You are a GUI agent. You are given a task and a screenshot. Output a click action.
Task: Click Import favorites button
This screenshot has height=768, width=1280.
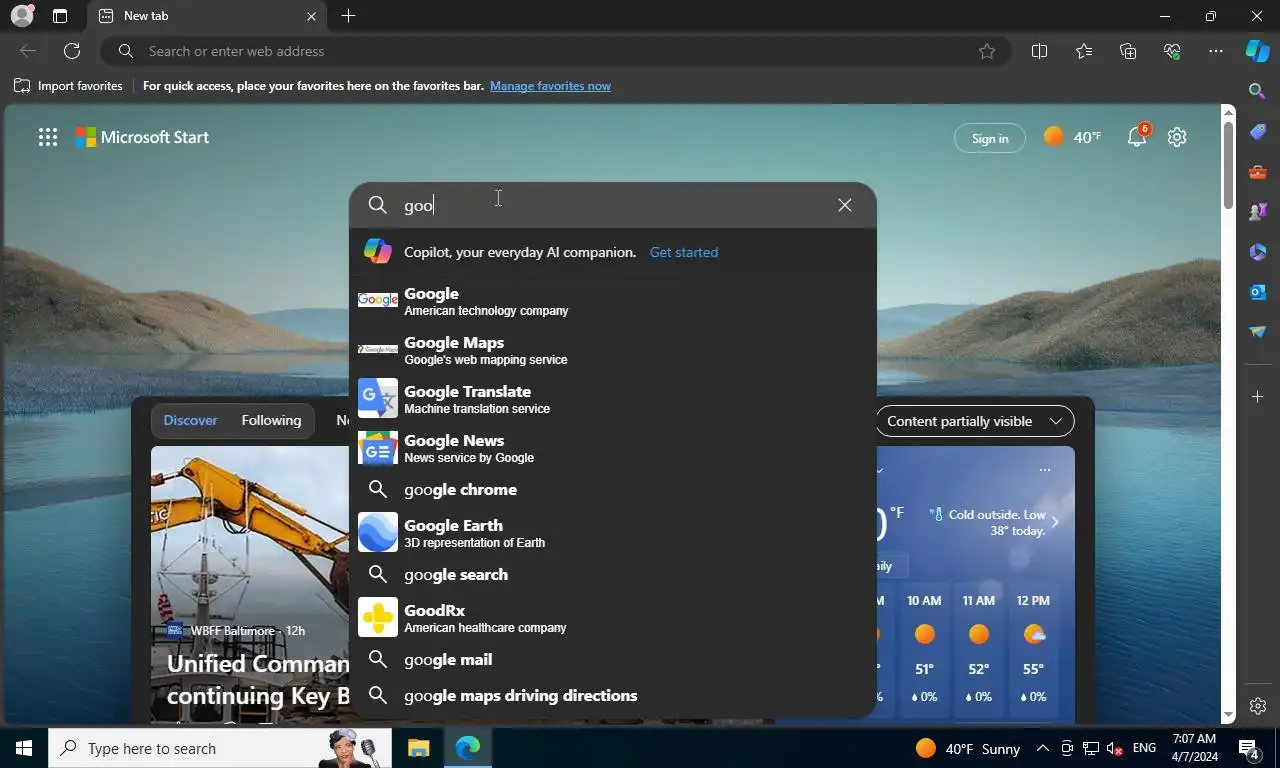pos(68,86)
